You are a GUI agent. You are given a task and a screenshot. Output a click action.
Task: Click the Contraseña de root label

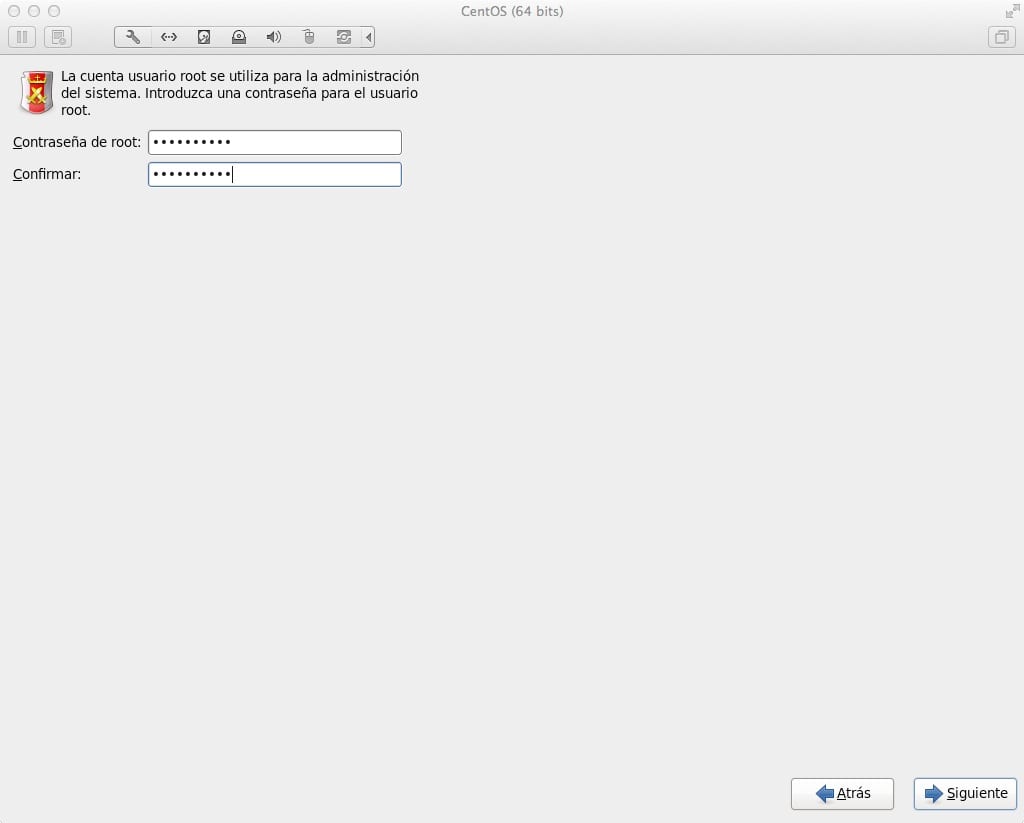coord(77,142)
